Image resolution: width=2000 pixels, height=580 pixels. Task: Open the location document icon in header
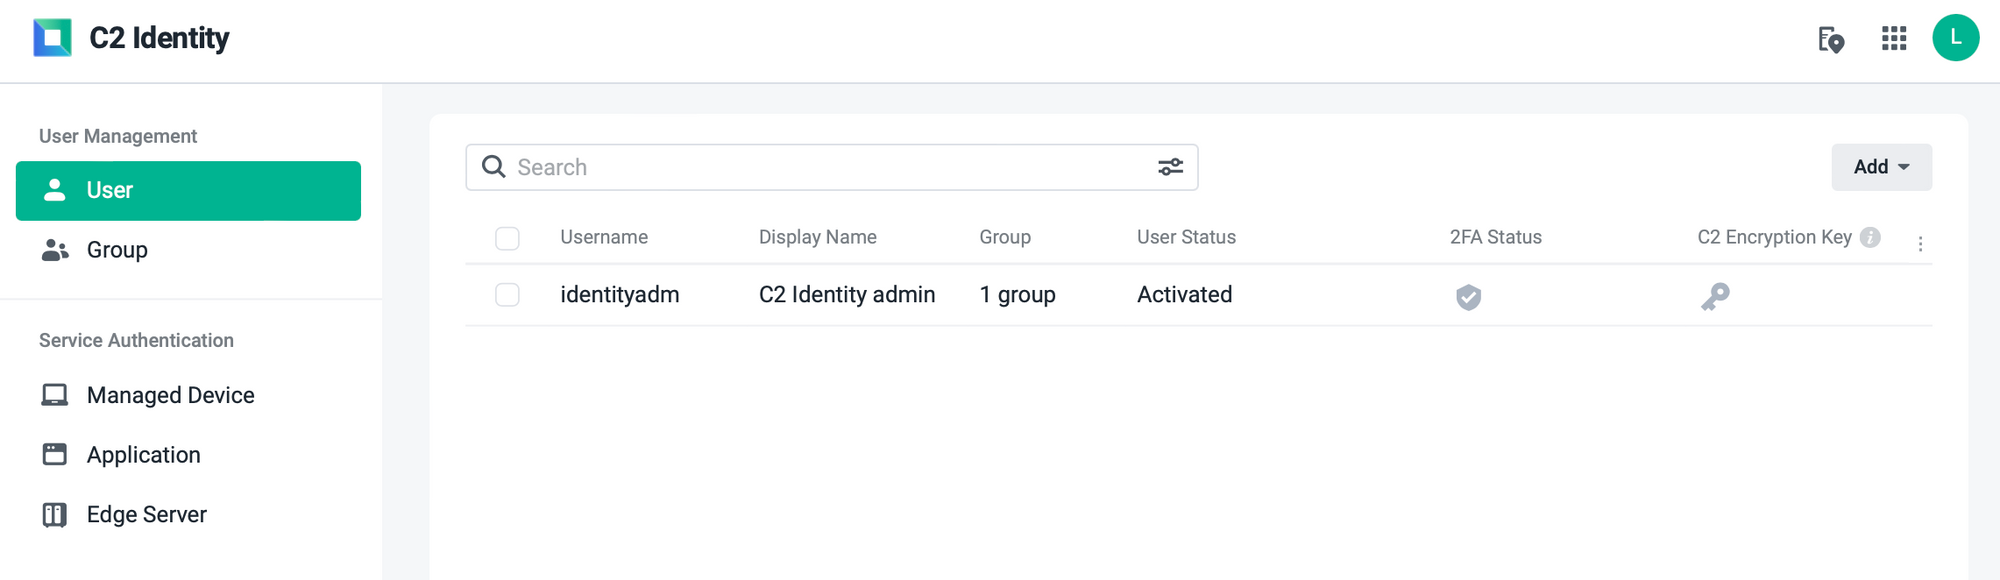click(x=1831, y=39)
